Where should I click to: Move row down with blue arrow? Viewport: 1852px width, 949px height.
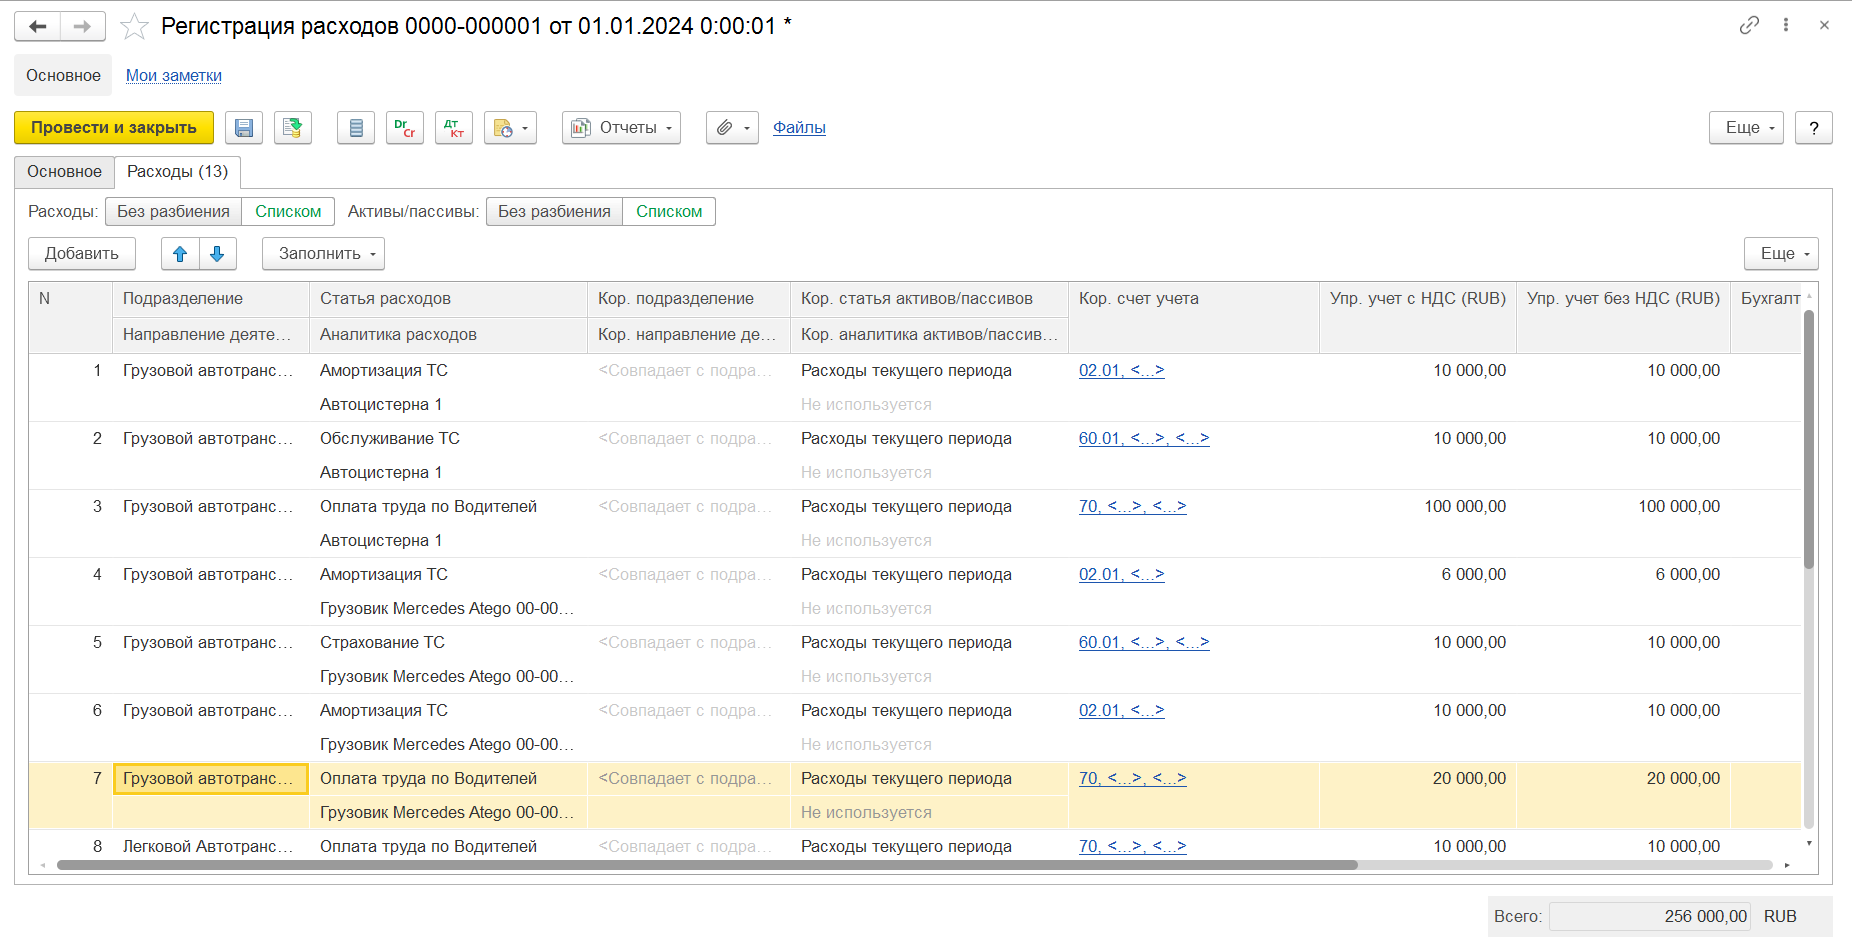tap(218, 254)
